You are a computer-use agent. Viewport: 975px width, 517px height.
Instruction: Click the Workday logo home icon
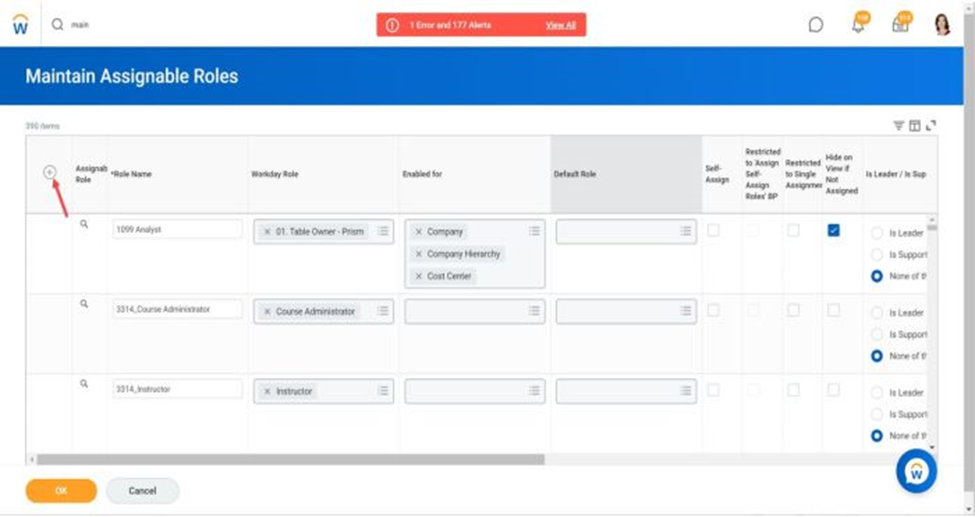tap(20, 25)
